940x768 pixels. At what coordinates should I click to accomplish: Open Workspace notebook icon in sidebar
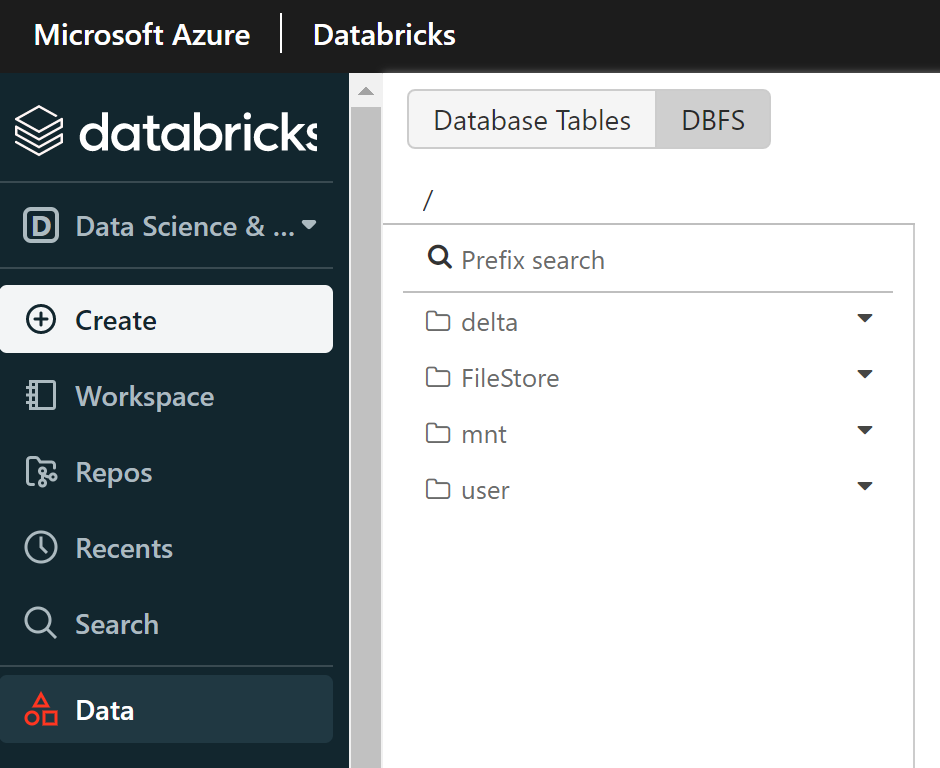click(40, 396)
